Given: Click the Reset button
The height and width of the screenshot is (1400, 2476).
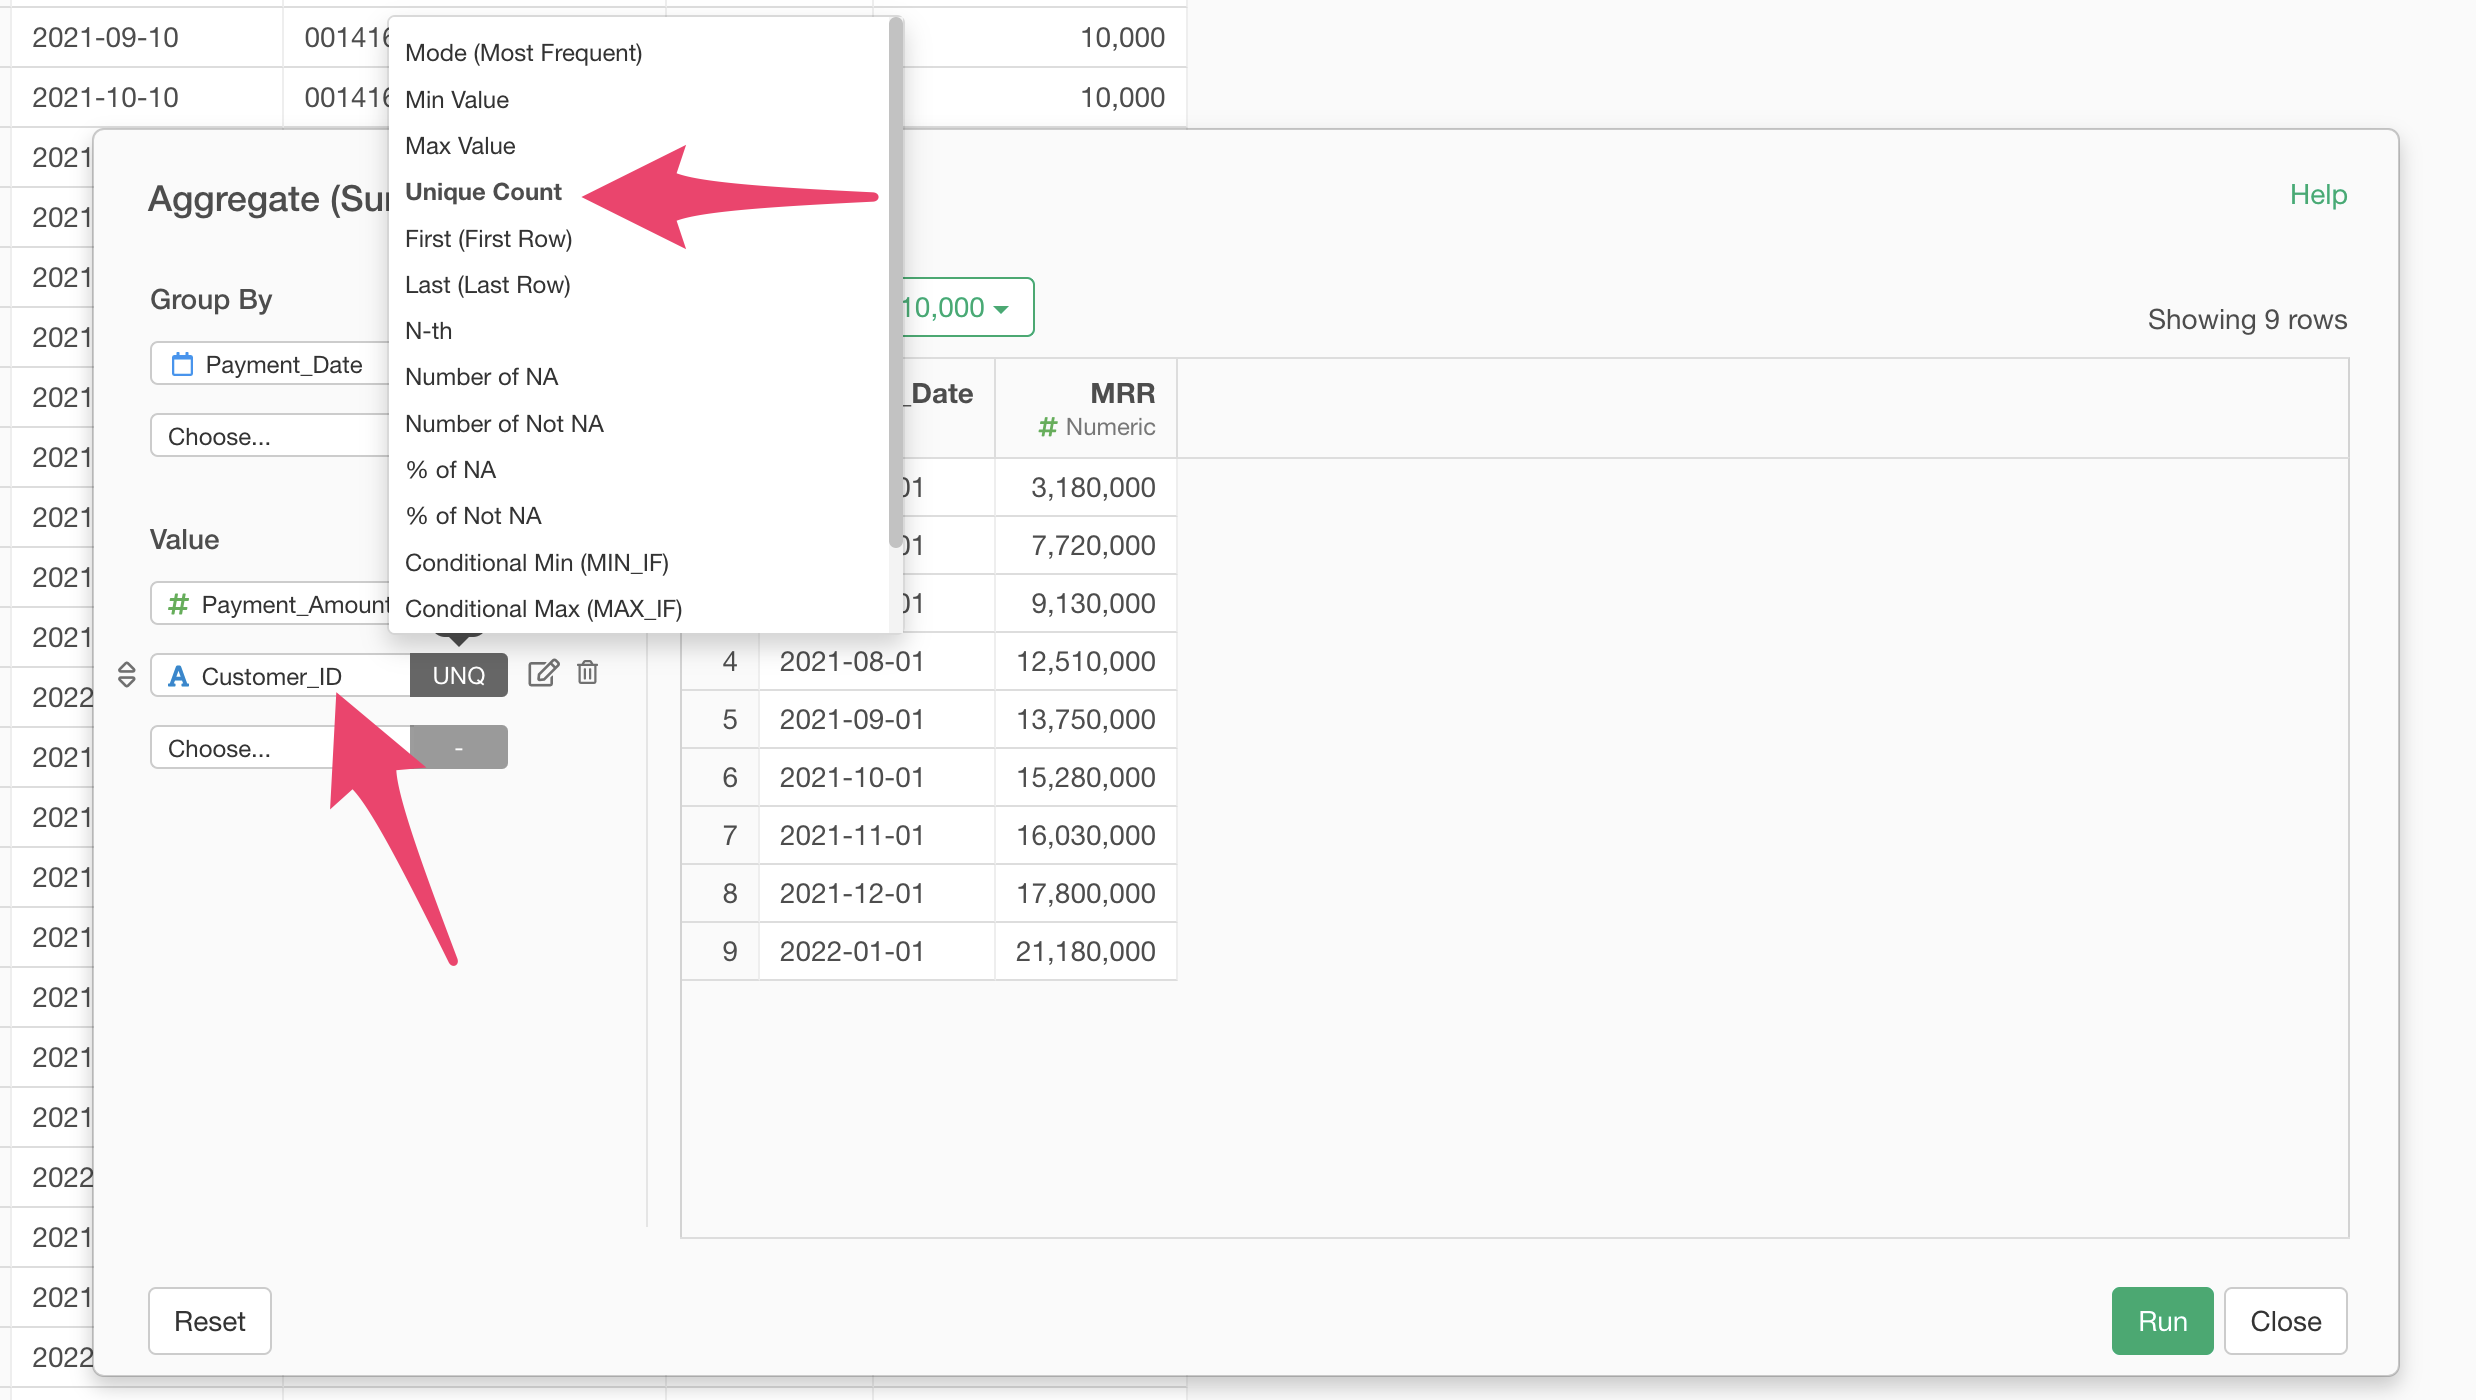Looking at the screenshot, I should (209, 1321).
